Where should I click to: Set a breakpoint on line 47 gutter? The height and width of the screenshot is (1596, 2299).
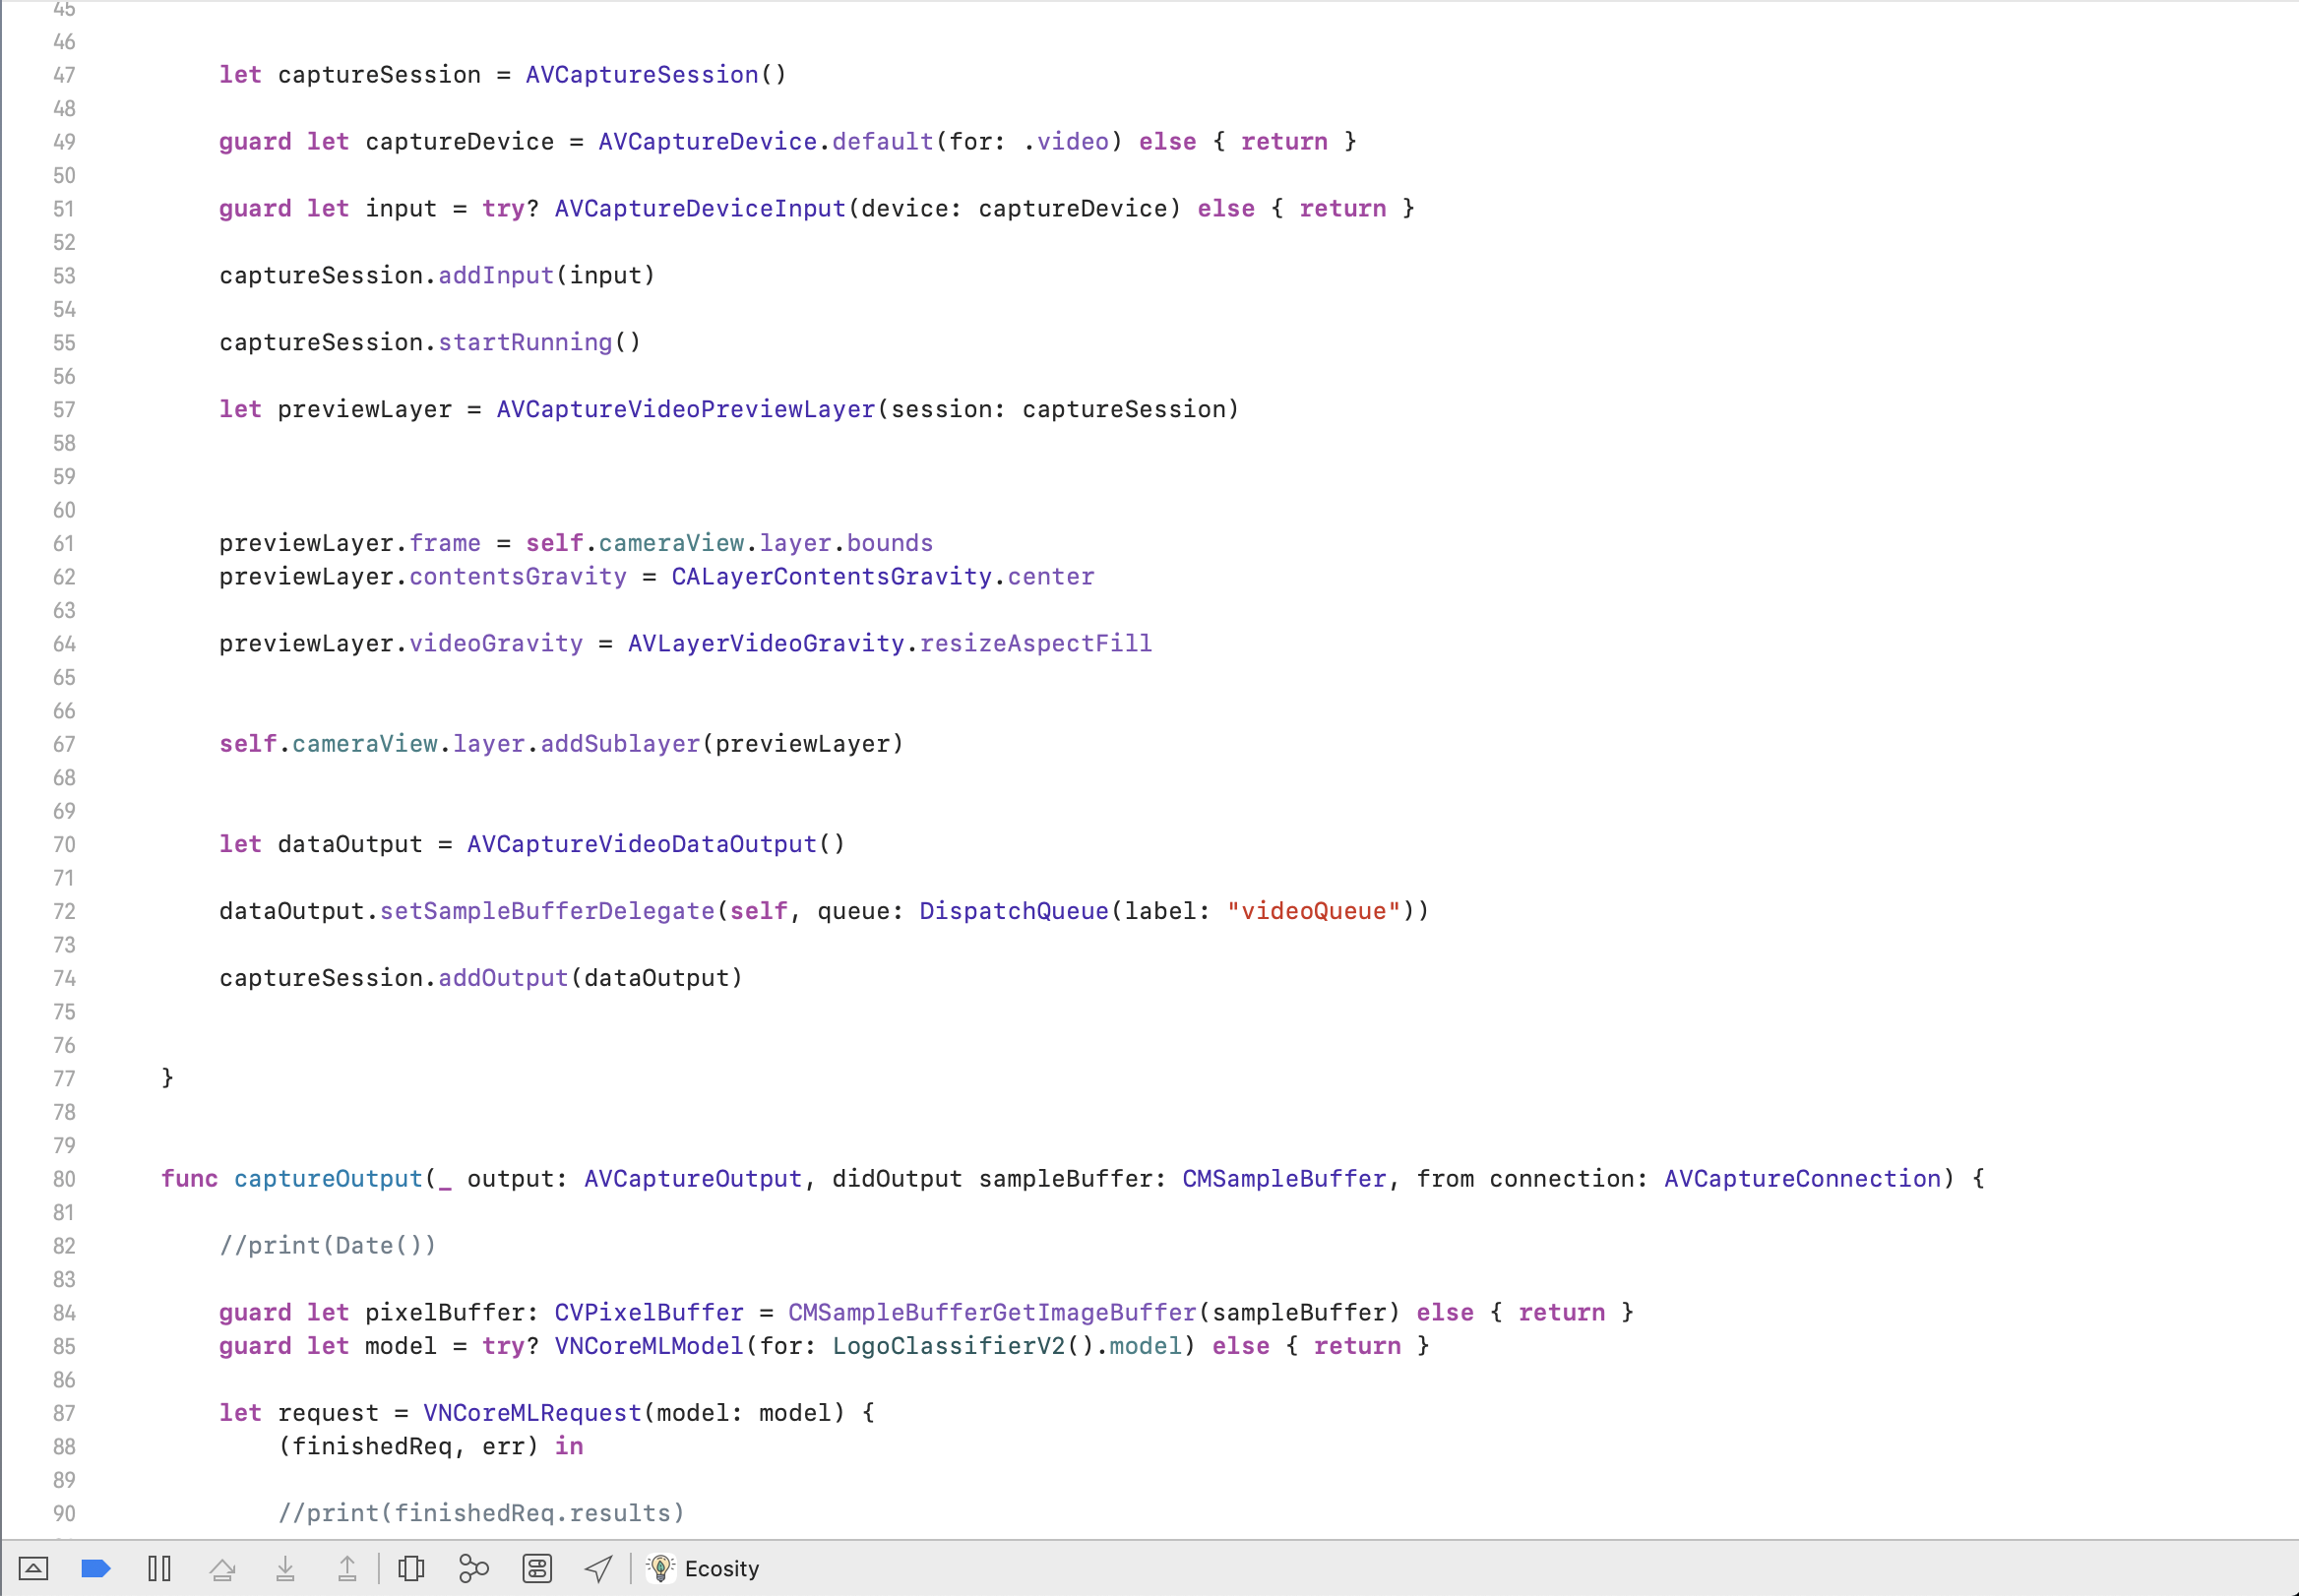(x=64, y=75)
